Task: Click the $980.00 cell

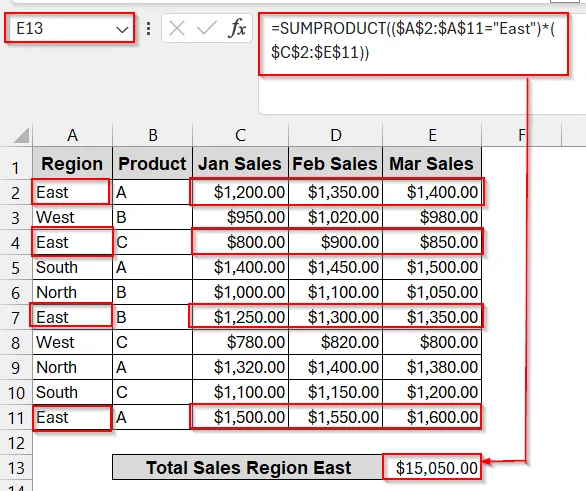Action: point(432,217)
